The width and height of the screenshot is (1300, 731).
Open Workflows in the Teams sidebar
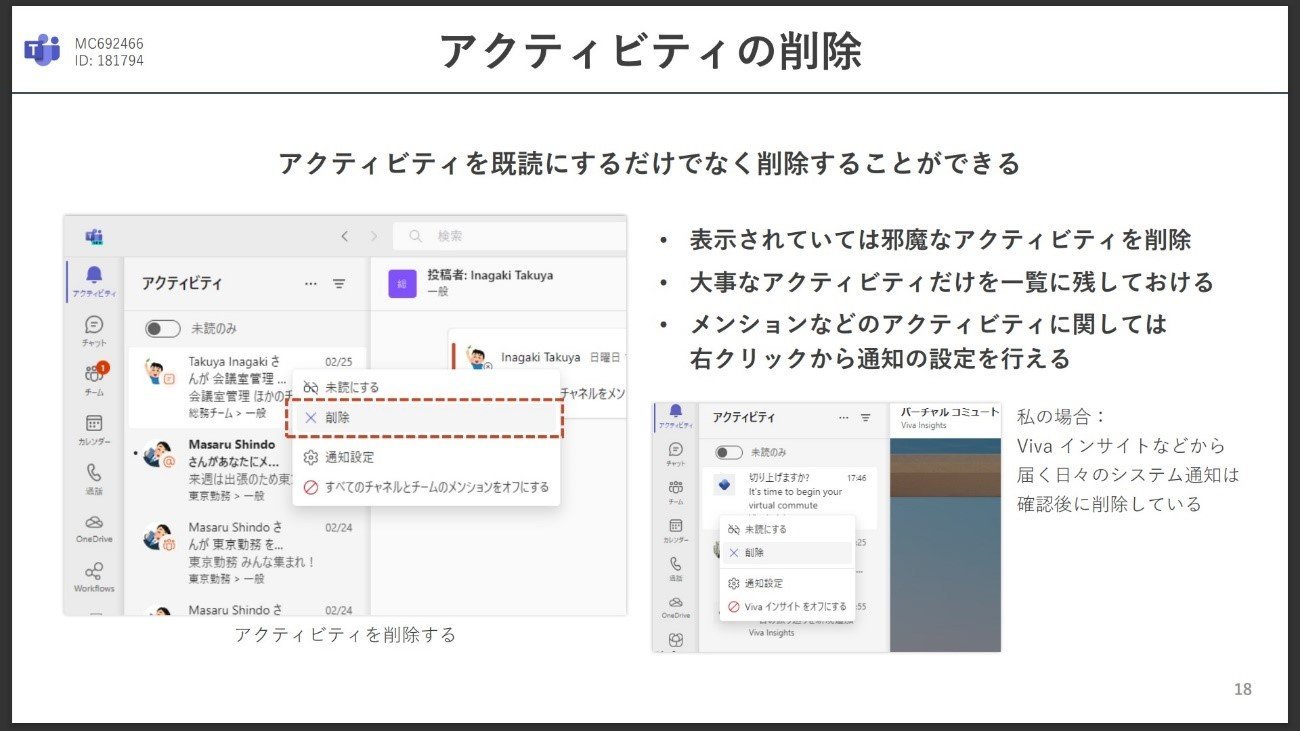(94, 577)
